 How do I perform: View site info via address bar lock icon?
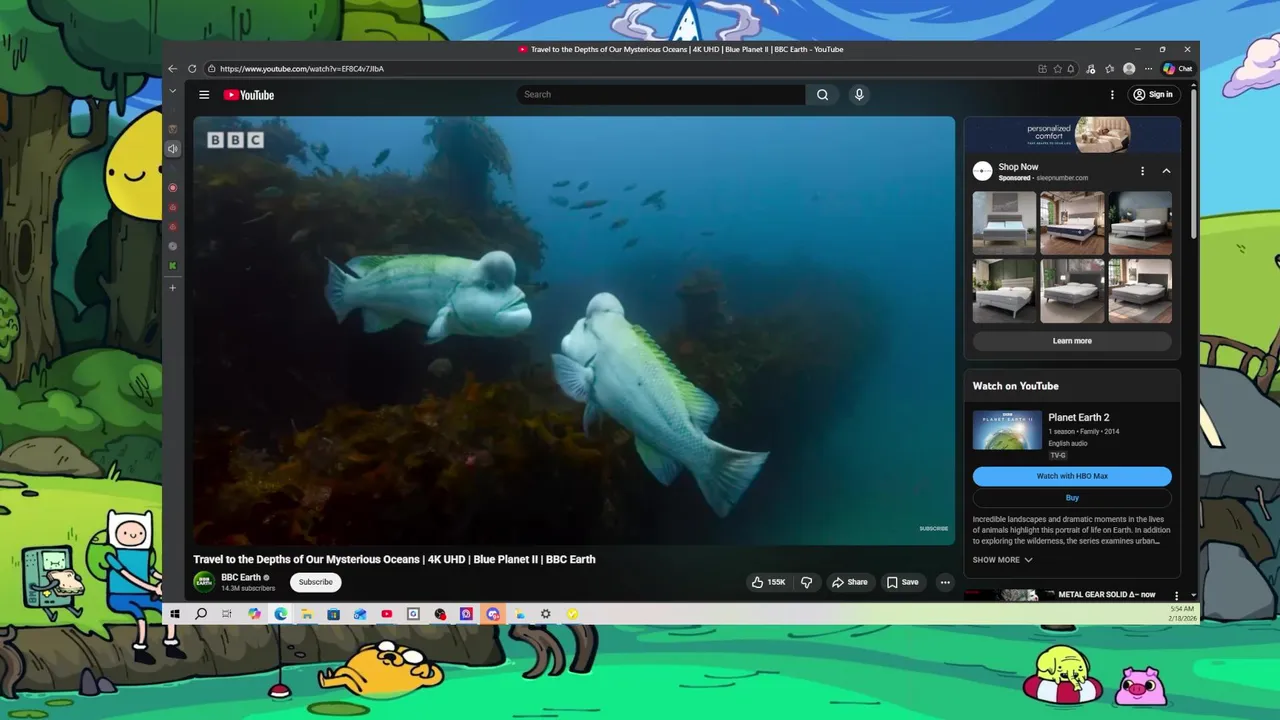pos(211,69)
